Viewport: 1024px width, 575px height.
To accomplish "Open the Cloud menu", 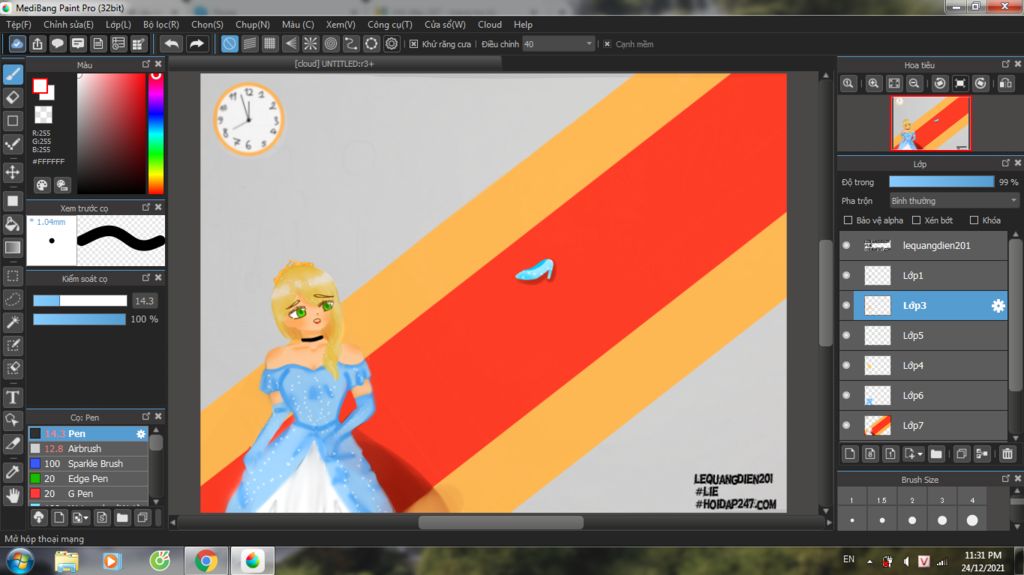I will tap(489, 24).
